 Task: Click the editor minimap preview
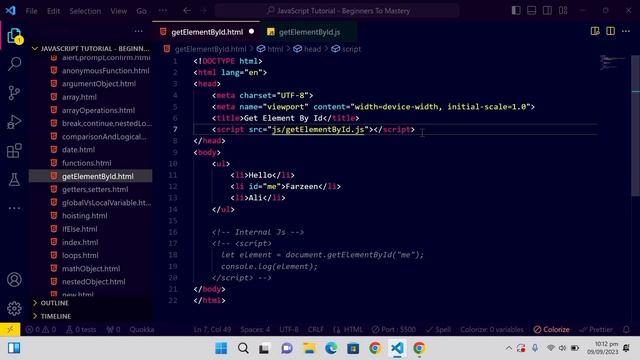[x=612, y=63]
